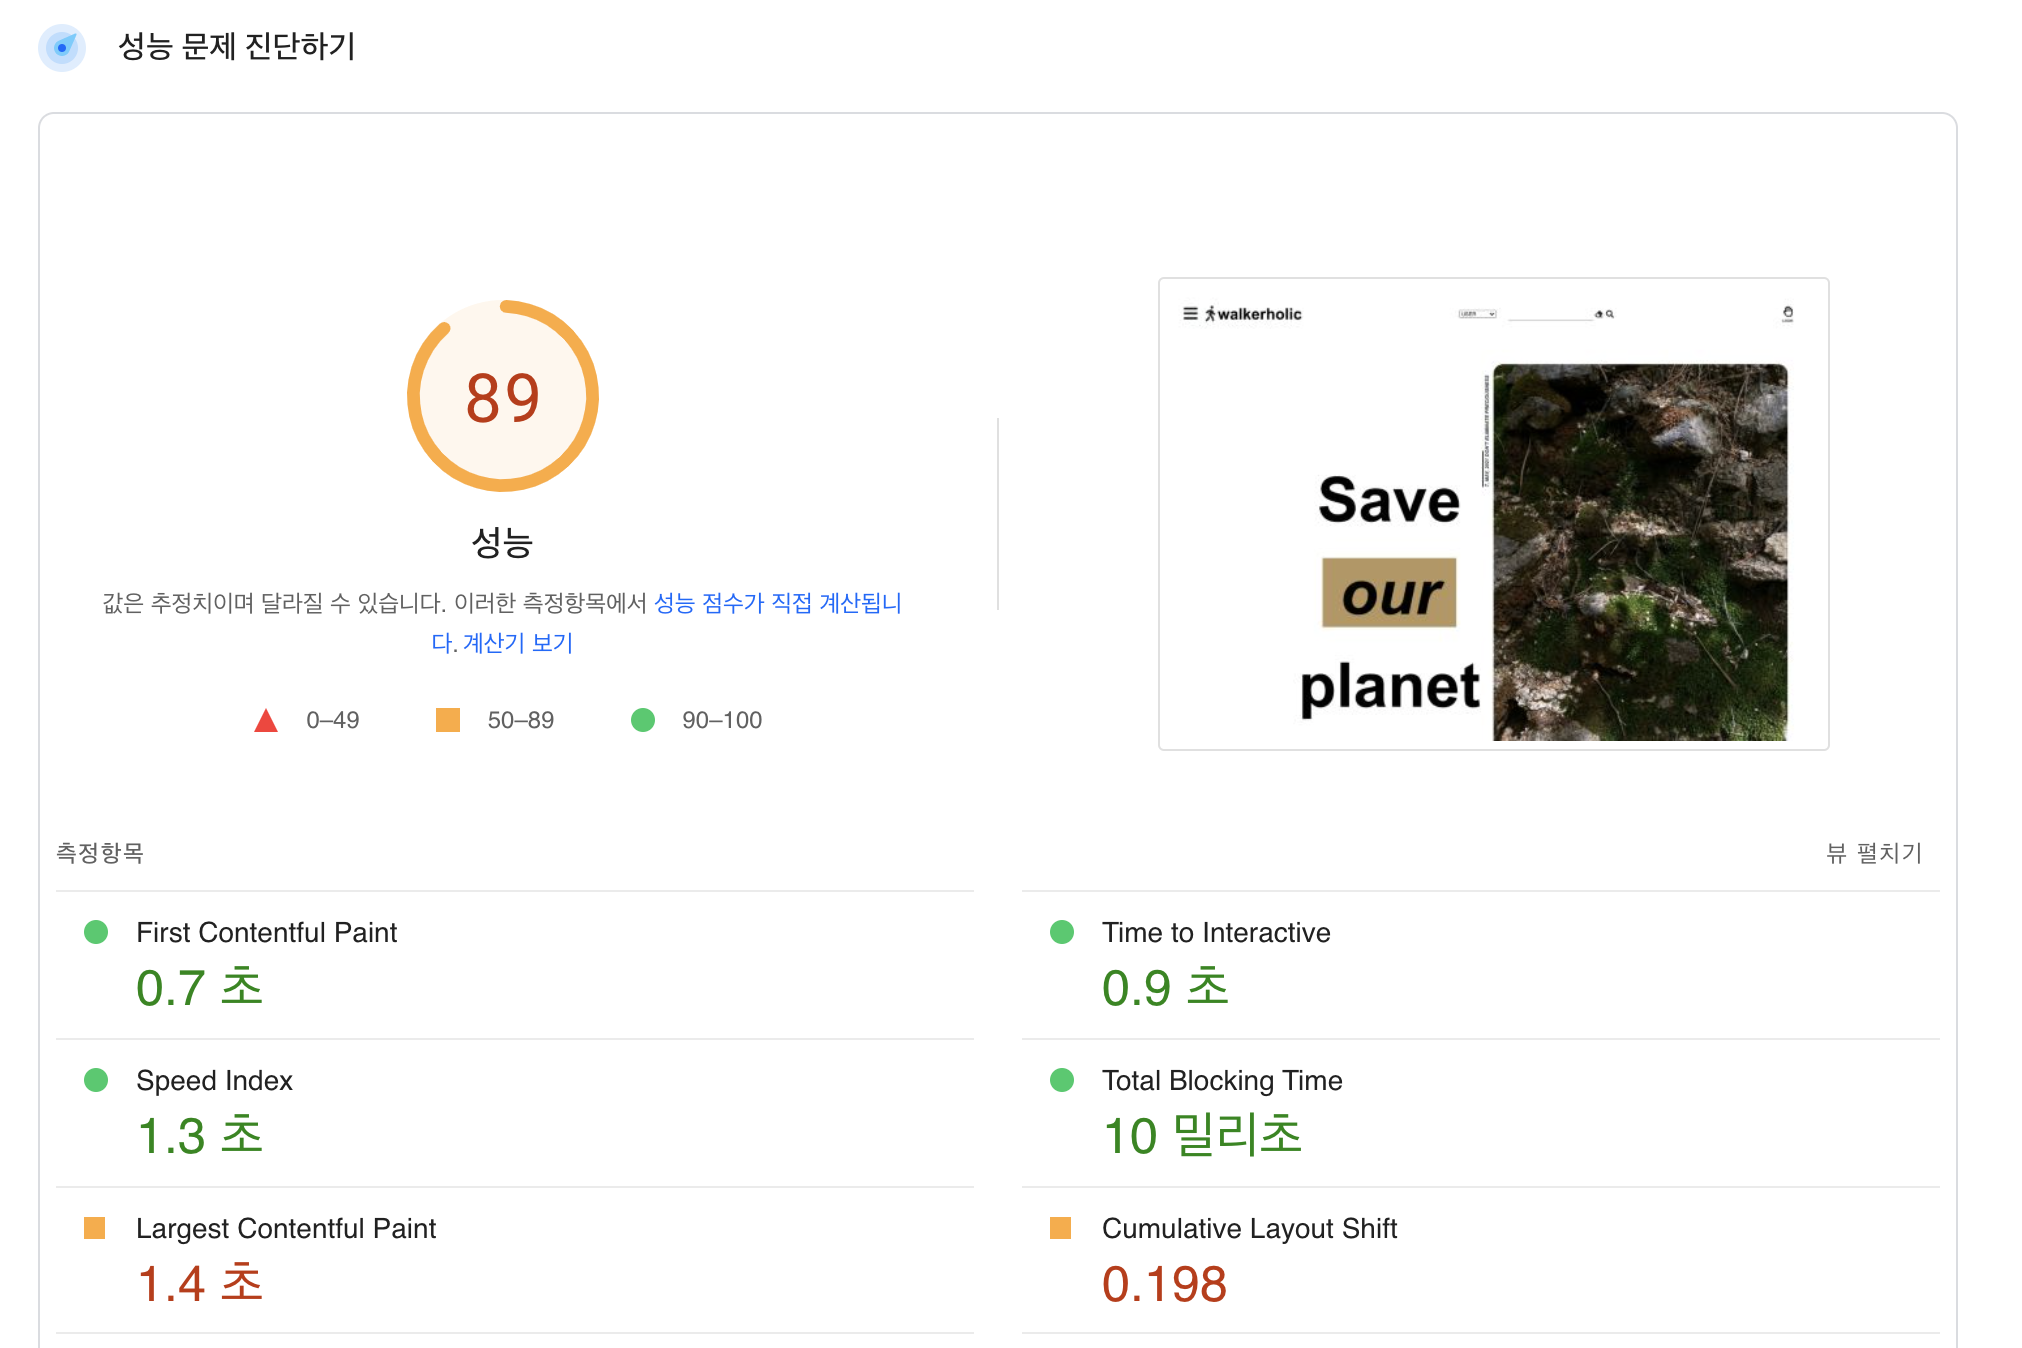This screenshot has width=2022, height=1348.
Task: Open the '계산기 보기' calculator link
Action: coord(518,643)
